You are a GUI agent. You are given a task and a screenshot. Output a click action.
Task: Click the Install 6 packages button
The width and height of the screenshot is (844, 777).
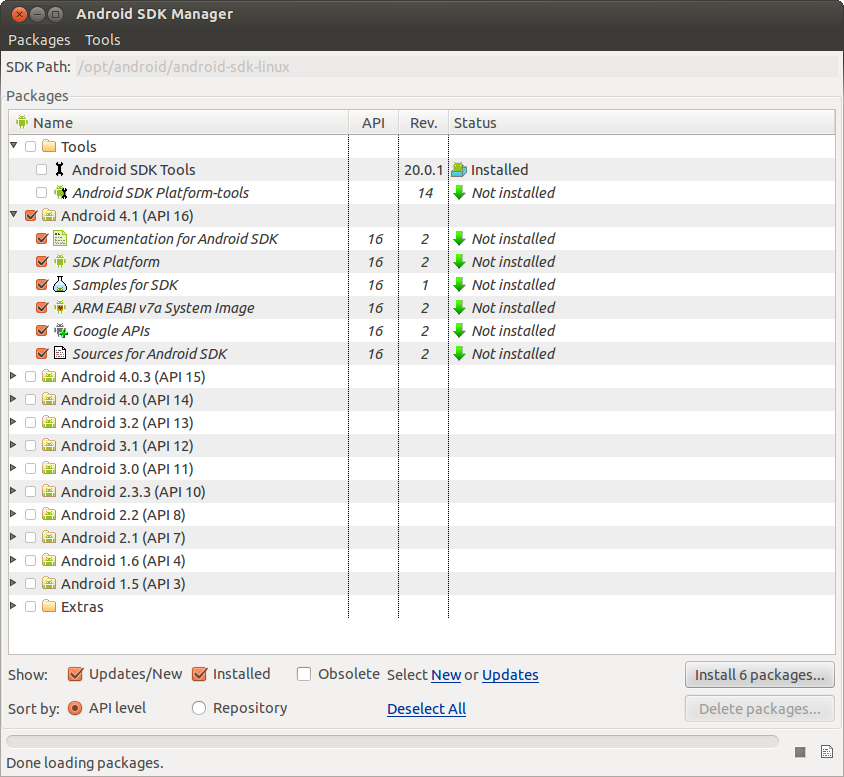pyautogui.click(x=759, y=675)
